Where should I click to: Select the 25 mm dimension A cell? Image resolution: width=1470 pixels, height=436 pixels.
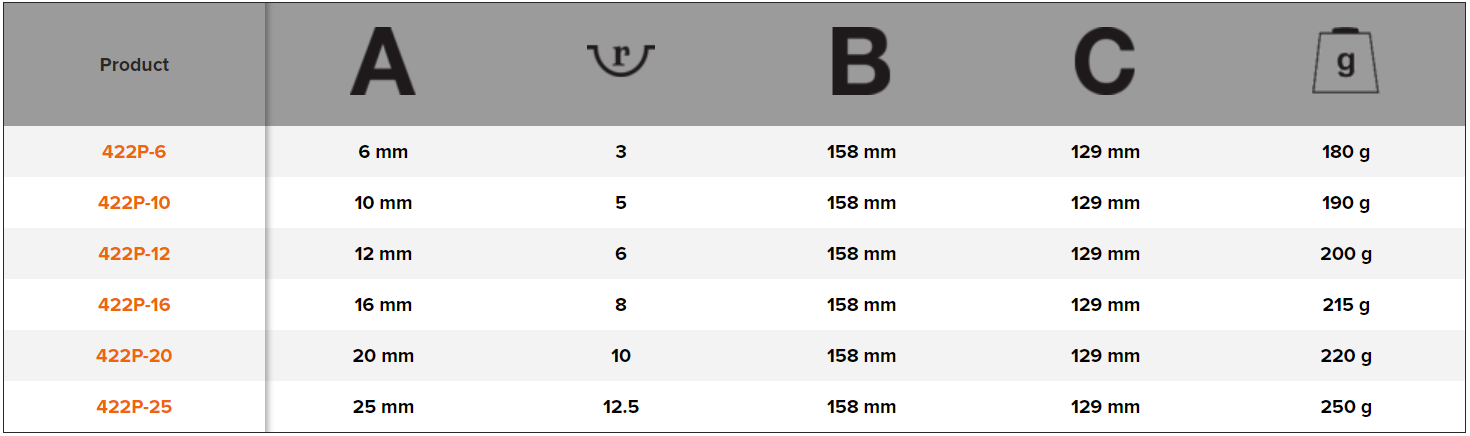coord(383,407)
